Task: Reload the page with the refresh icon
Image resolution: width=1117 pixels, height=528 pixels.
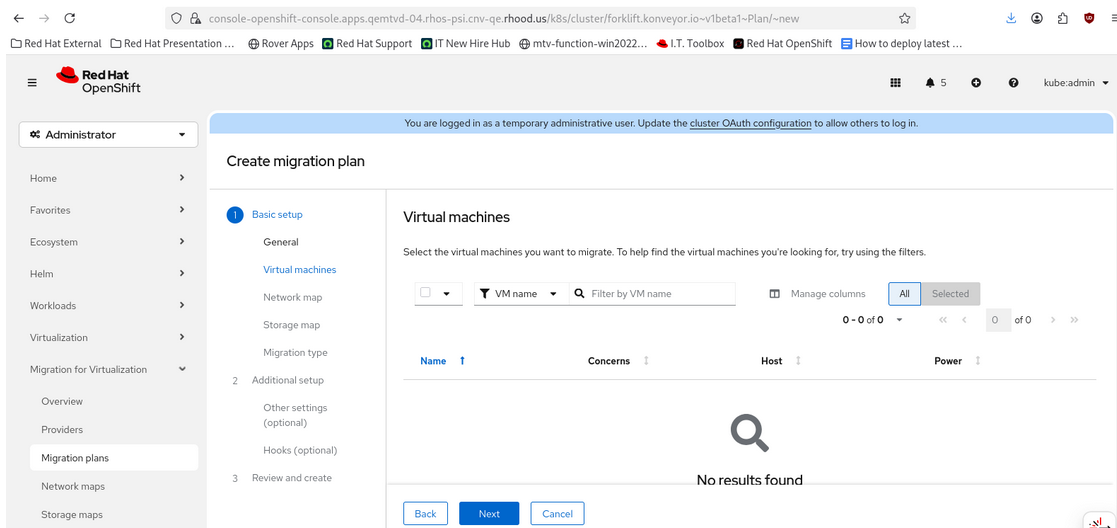Action: (x=70, y=18)
